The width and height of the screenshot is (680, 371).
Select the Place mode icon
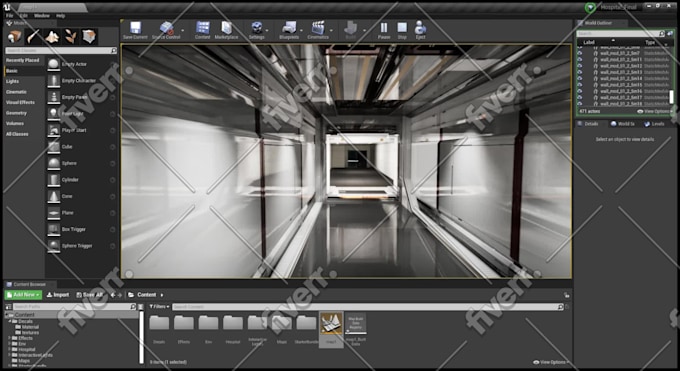14,36
